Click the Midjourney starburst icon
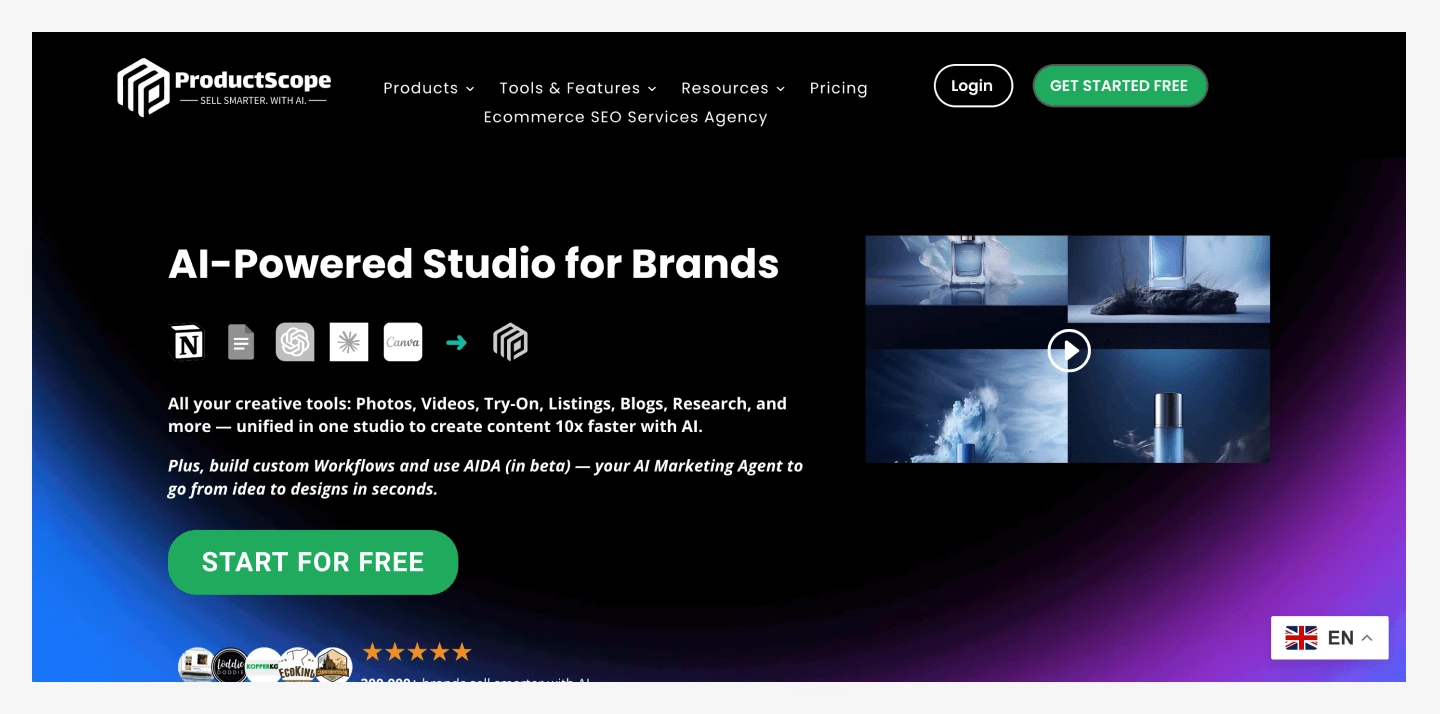 349,342
